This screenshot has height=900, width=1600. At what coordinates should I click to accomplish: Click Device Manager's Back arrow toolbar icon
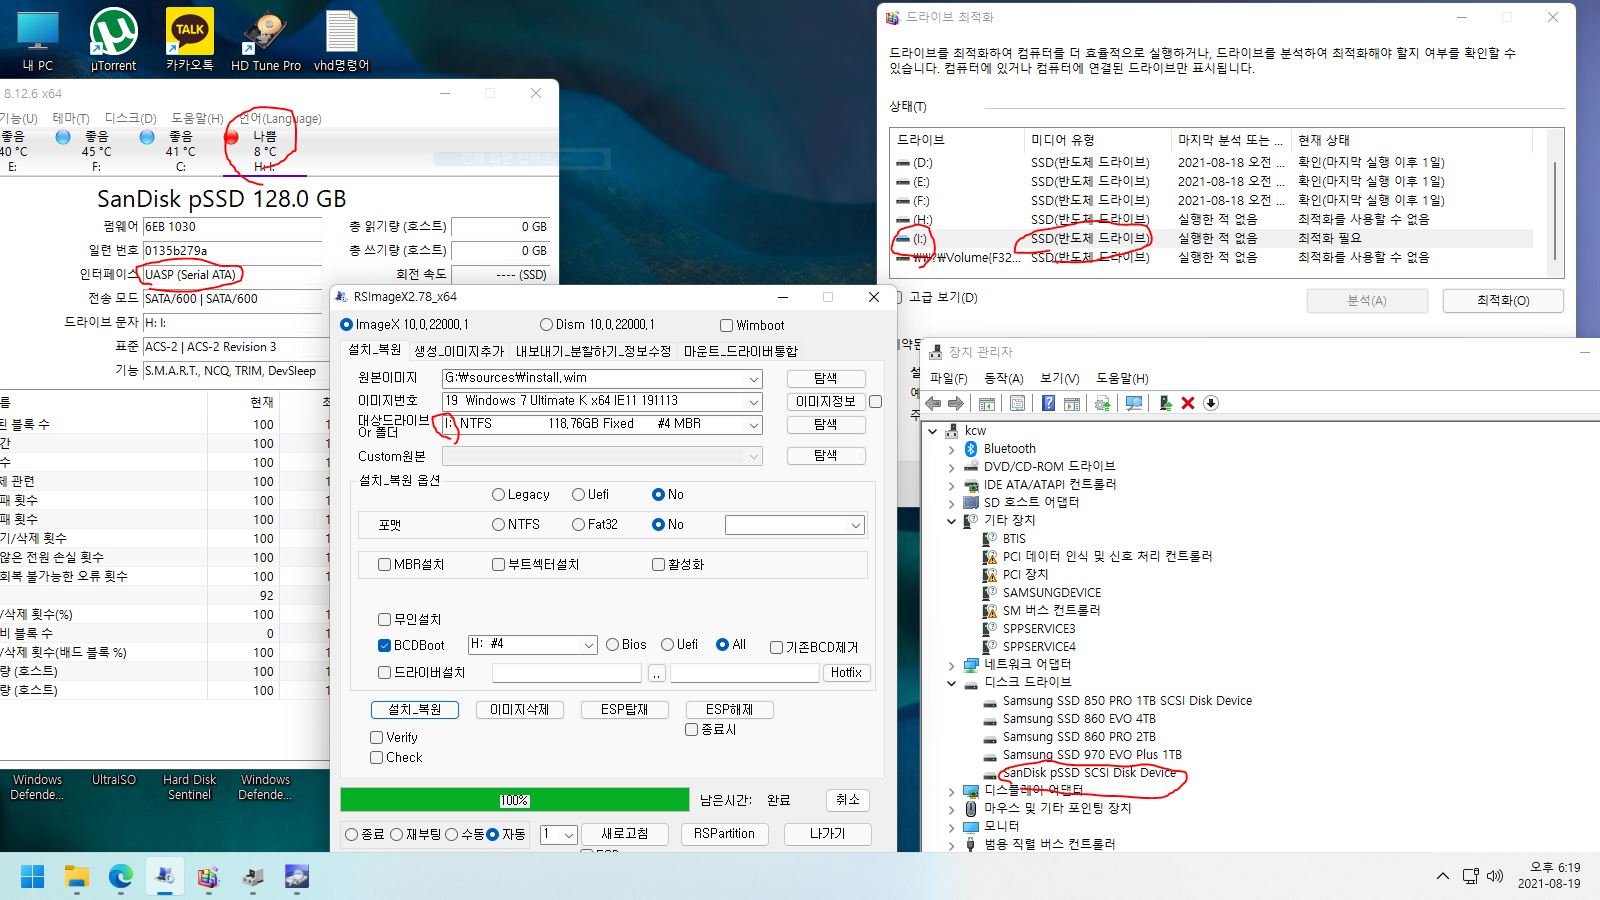pos(933,403)
